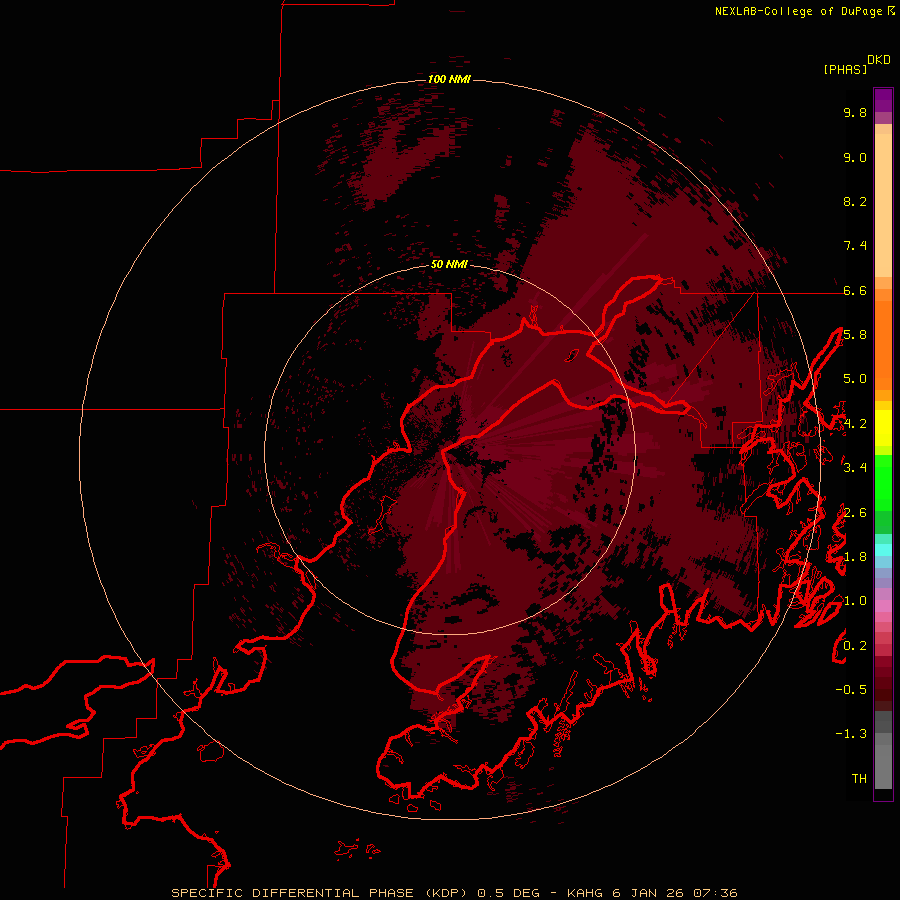Click the TH threshold label on scale
Screen dimensions: 900x900
(859, 779)
